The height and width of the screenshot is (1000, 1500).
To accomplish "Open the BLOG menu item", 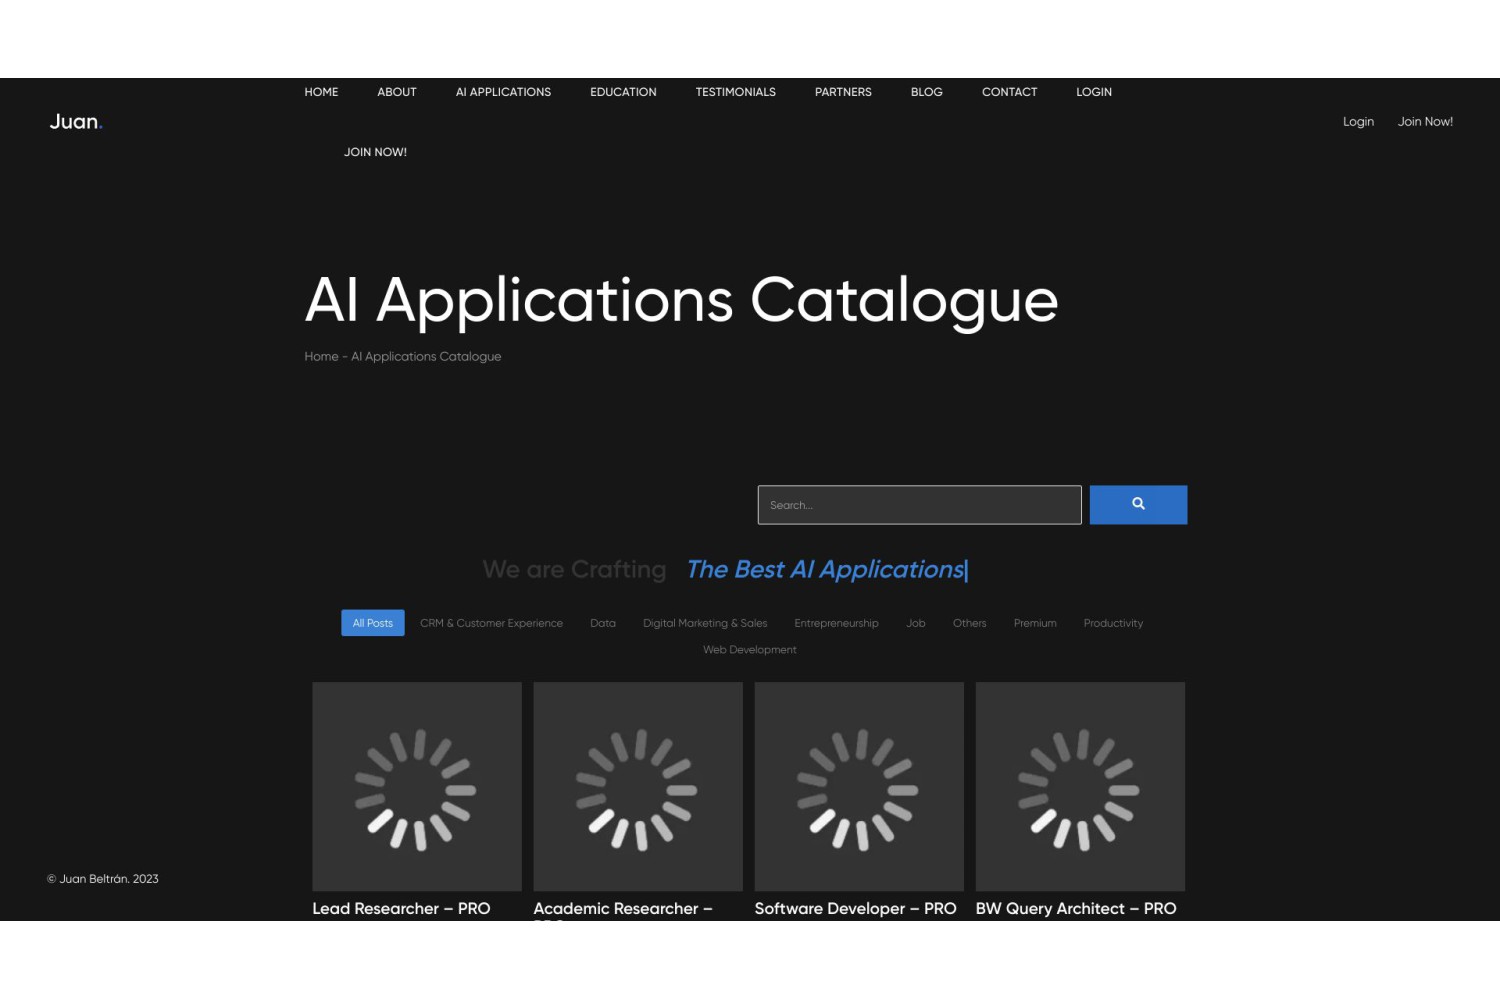I will click(927, 92).
